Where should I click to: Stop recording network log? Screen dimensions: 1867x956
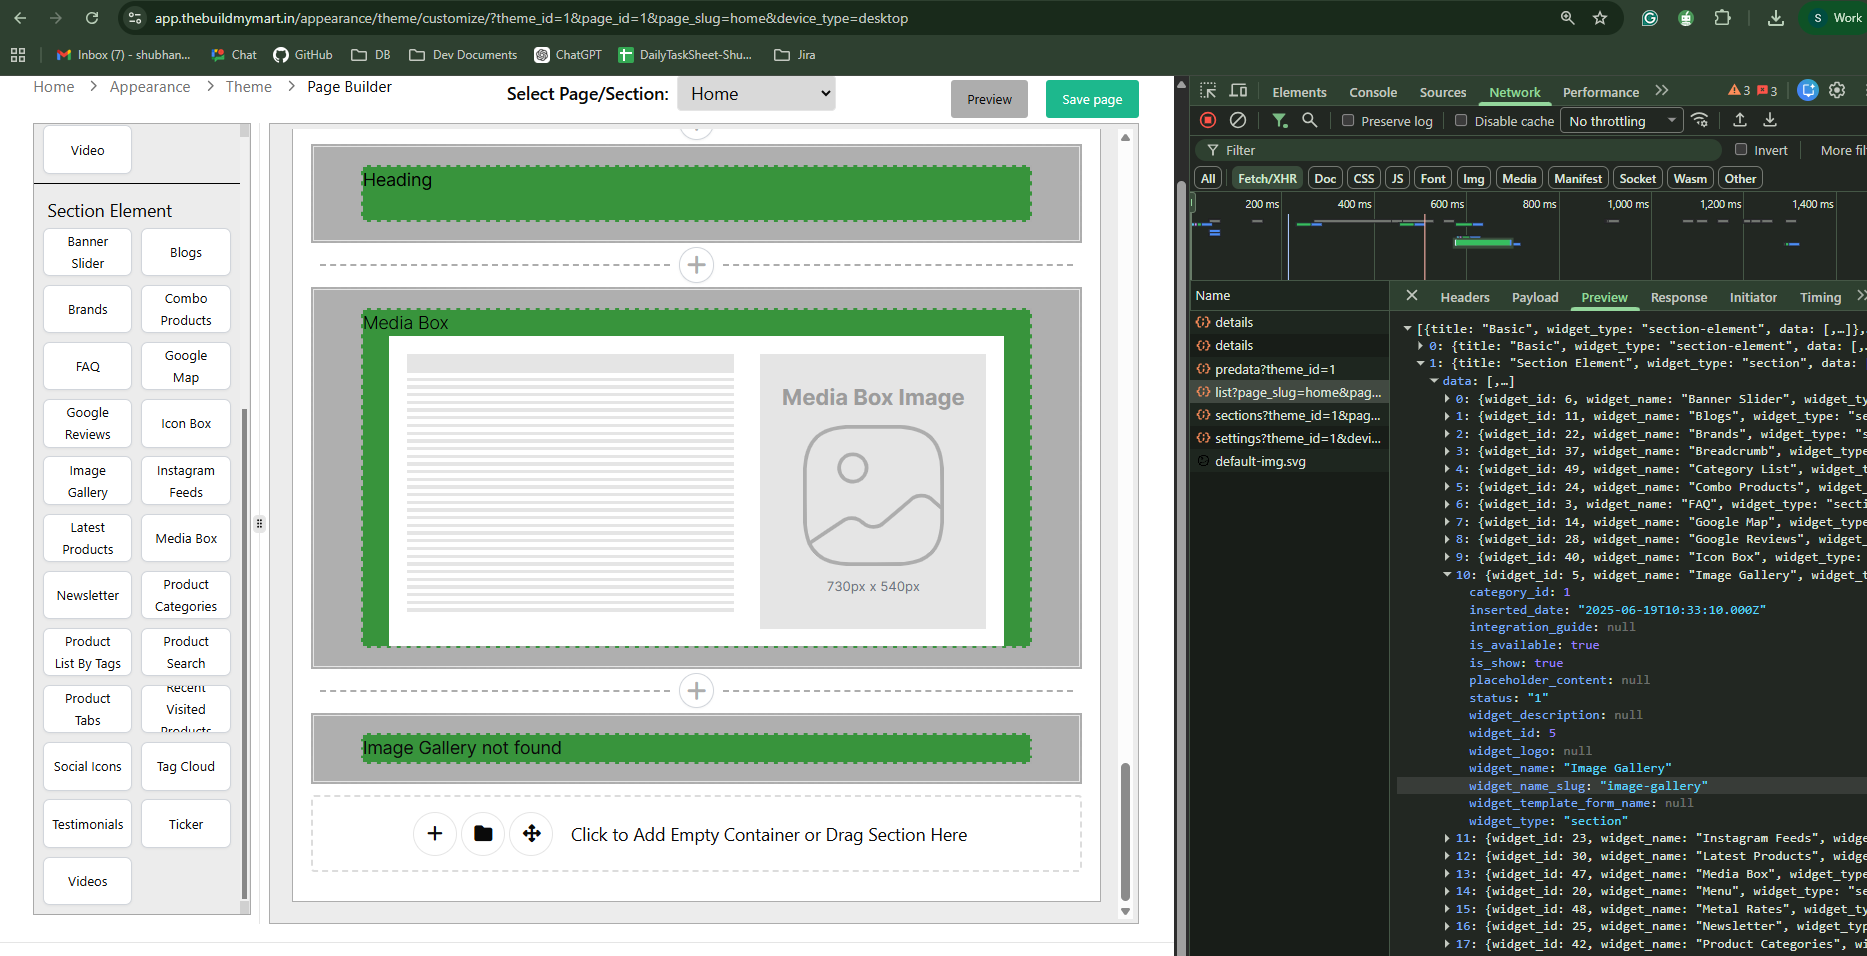[1208, 120]
